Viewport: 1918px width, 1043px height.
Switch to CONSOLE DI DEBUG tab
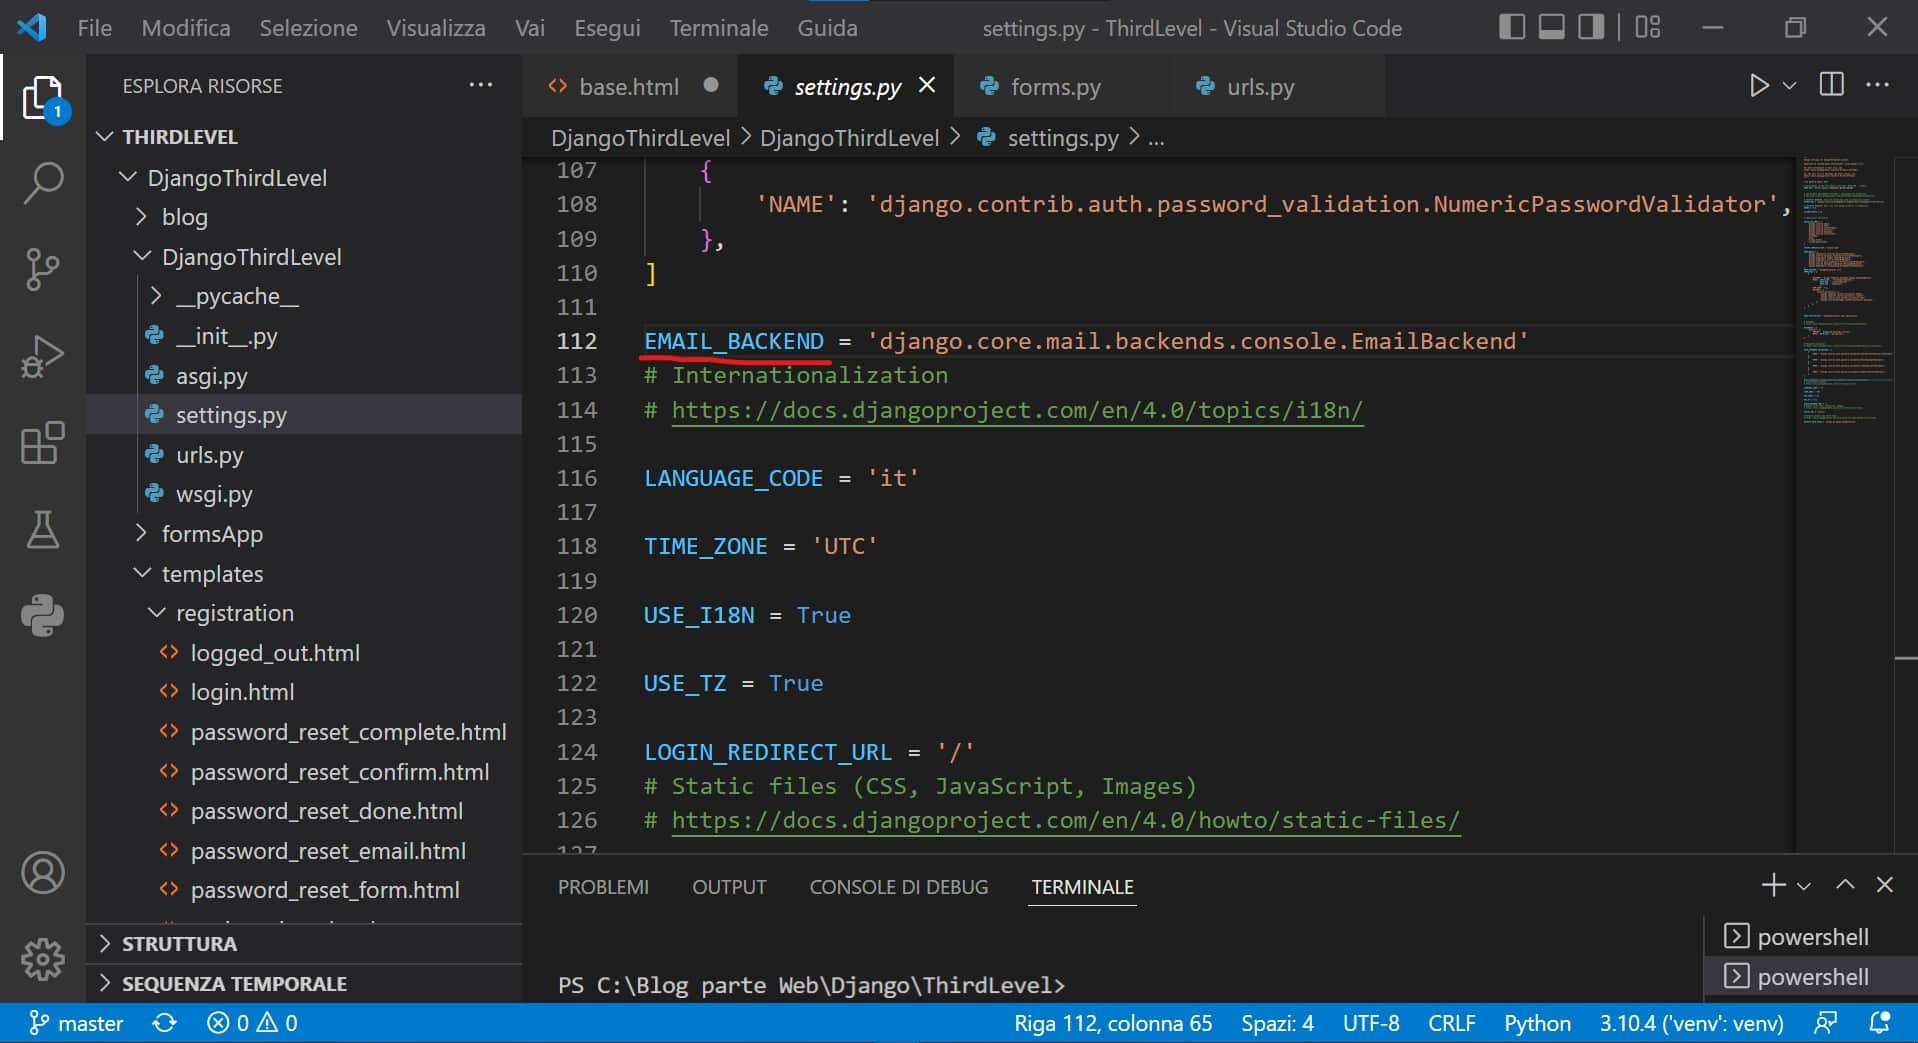898,887
